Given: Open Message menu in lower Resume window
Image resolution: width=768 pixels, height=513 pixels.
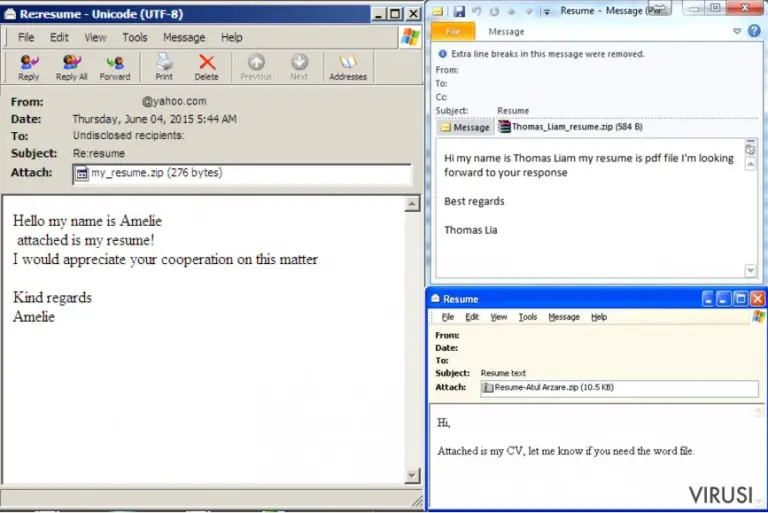Looking at the screenshot, I should click(x=564, y=317).
